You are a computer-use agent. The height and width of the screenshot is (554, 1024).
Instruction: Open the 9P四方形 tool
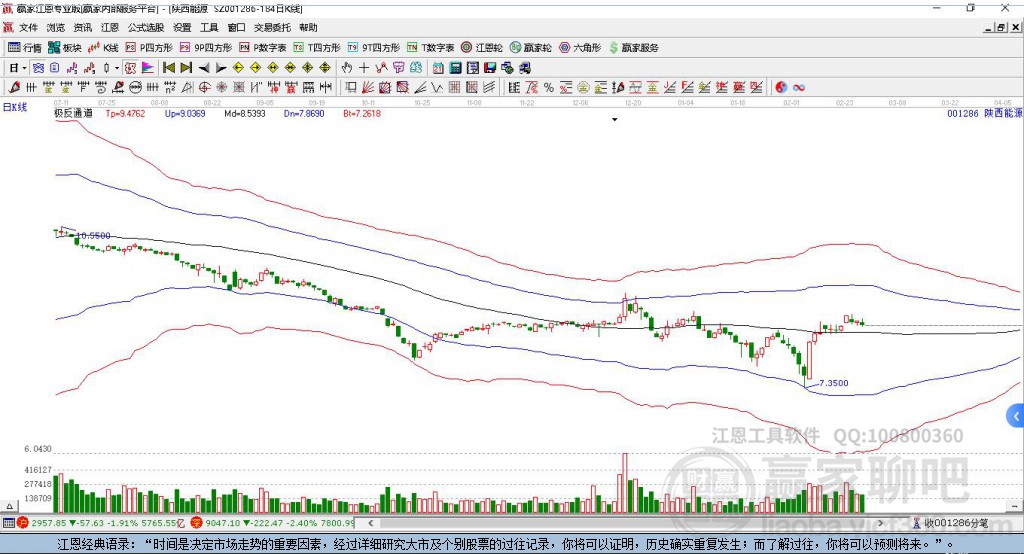pyautogui.click(x=206, y=48)
